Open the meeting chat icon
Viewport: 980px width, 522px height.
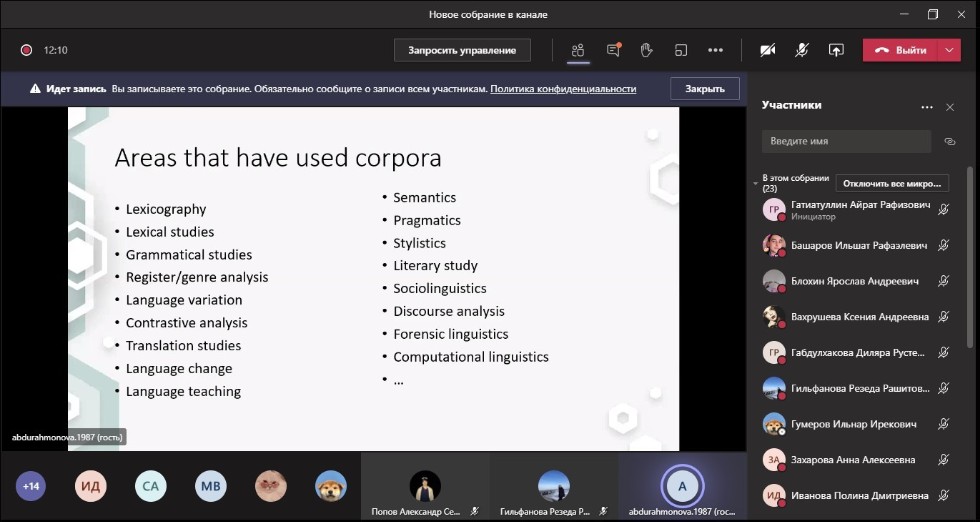[x=613, y=50]
